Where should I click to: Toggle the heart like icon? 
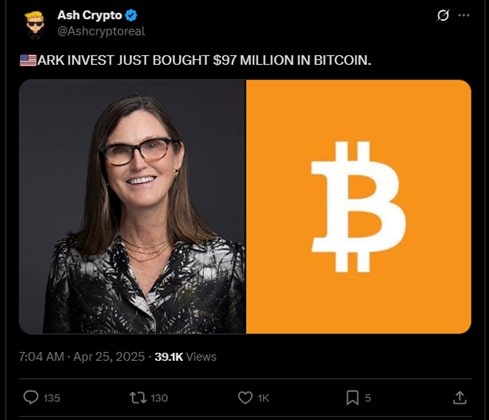click(x=245, y=398)
